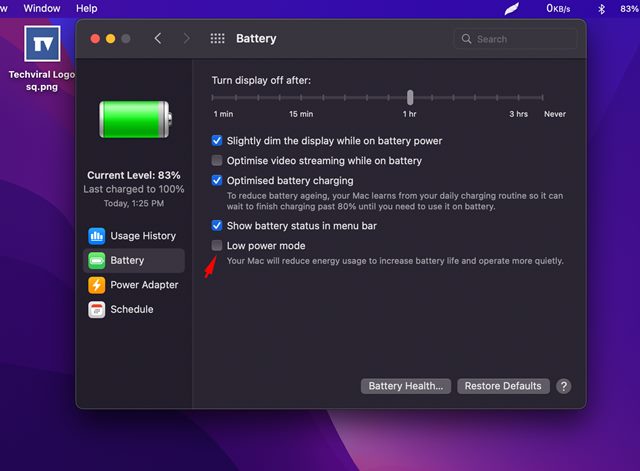Go back with the left chevron
This screenshot has width=640, height=471.
coord(158,39)
